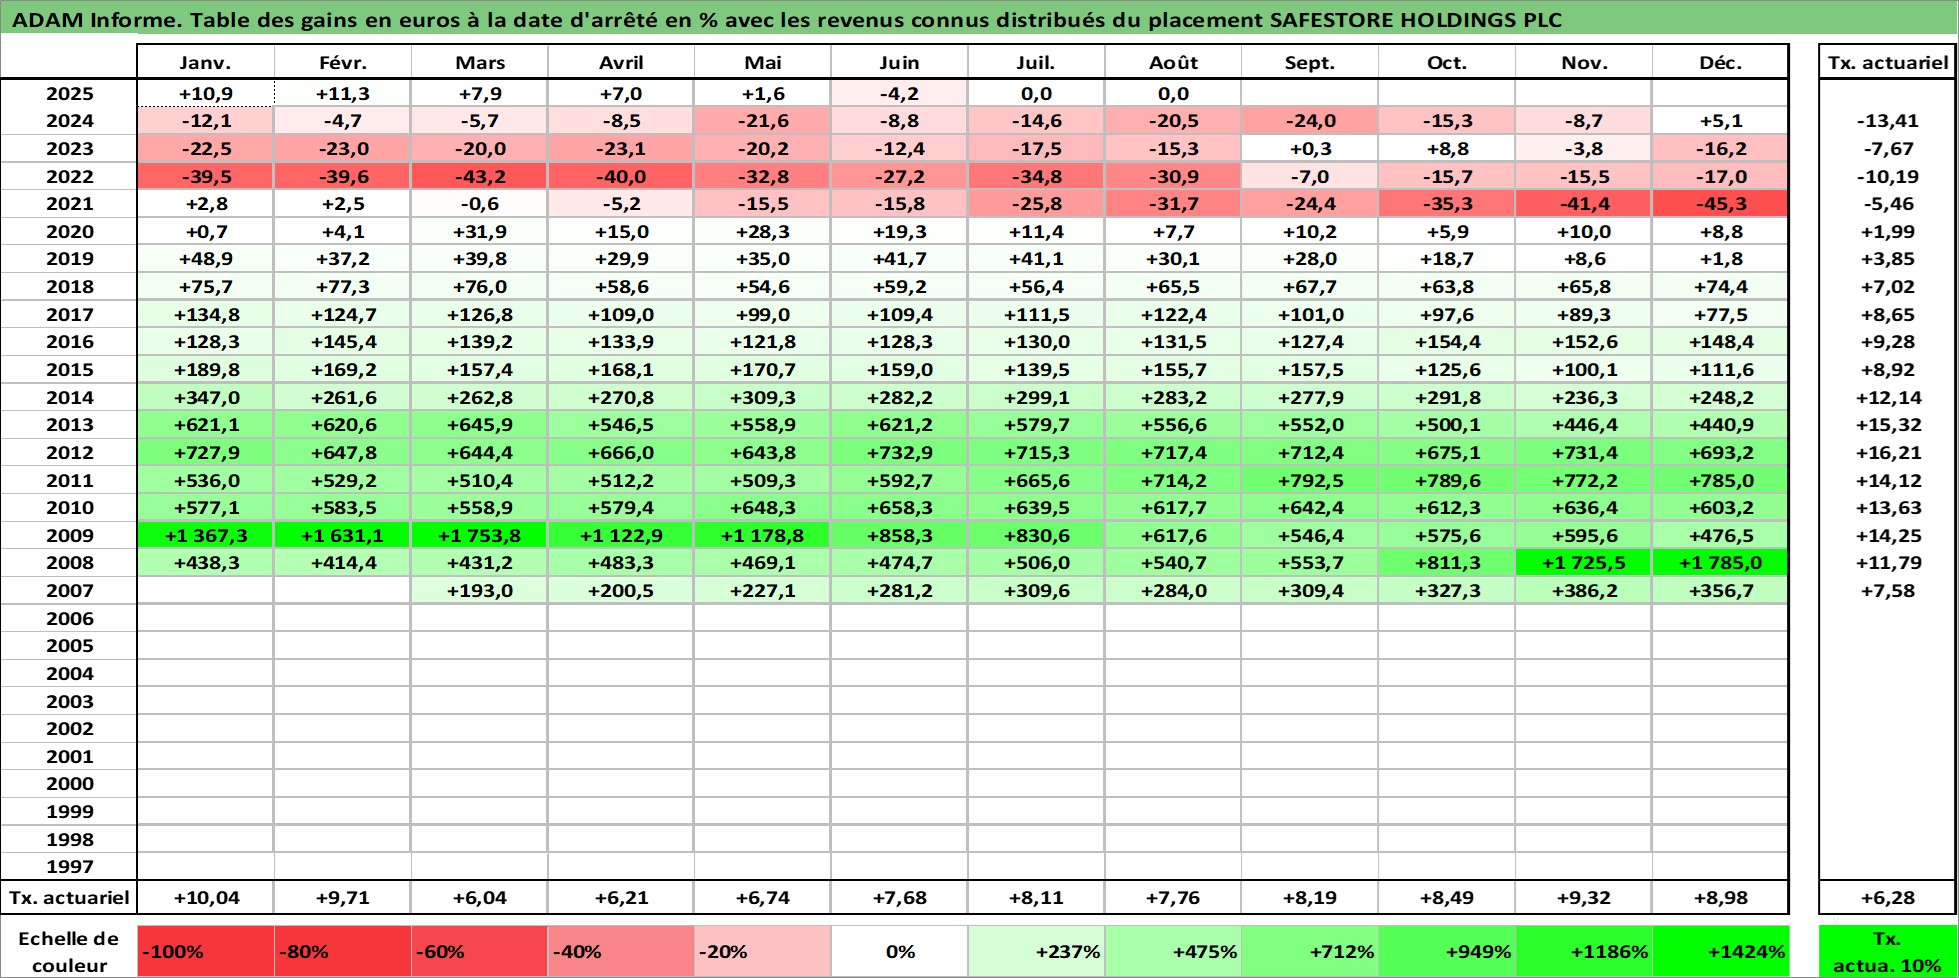The width and height of the screenshot is (1959, 978).
Task: Select cell +1 367,3 in 2009 row
Action: click(x=205, y=535)
